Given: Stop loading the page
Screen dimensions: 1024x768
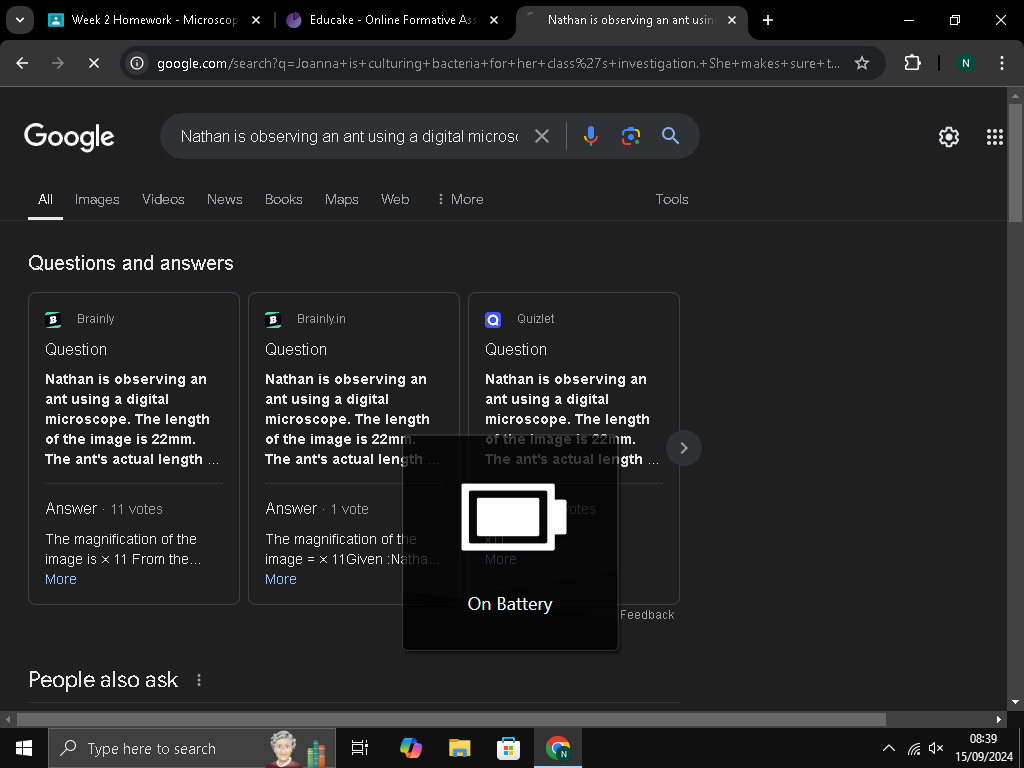Looking at the screenshot, I should pyautogui.click(x=93, y=63).
